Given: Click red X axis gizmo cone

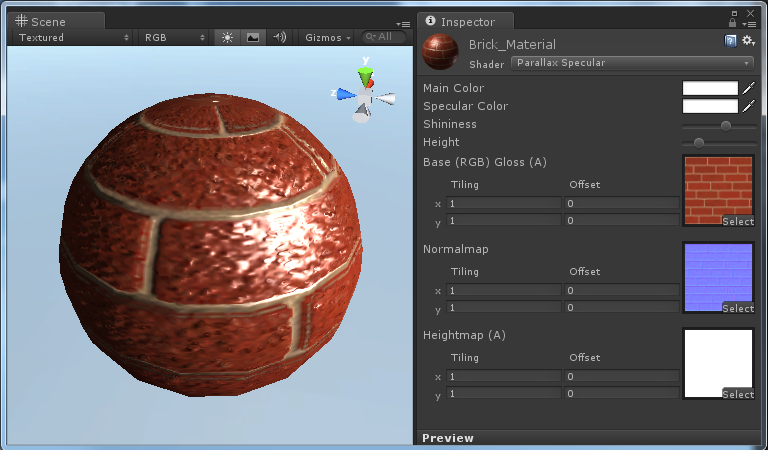Looking at the screenshot, I should coord(370,84).
